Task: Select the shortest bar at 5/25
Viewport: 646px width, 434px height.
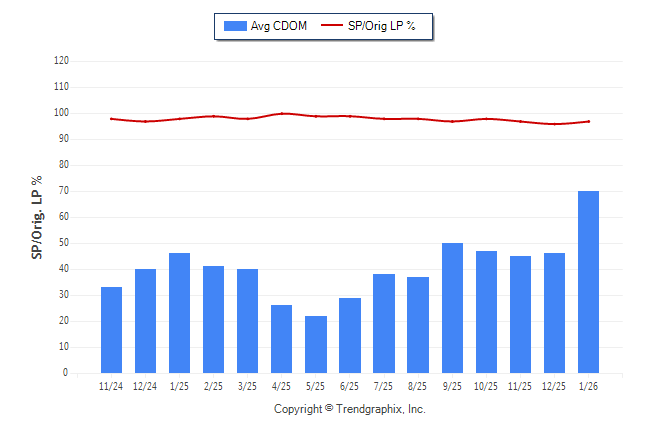Action: pyautogui.click(x=316, y=344)
